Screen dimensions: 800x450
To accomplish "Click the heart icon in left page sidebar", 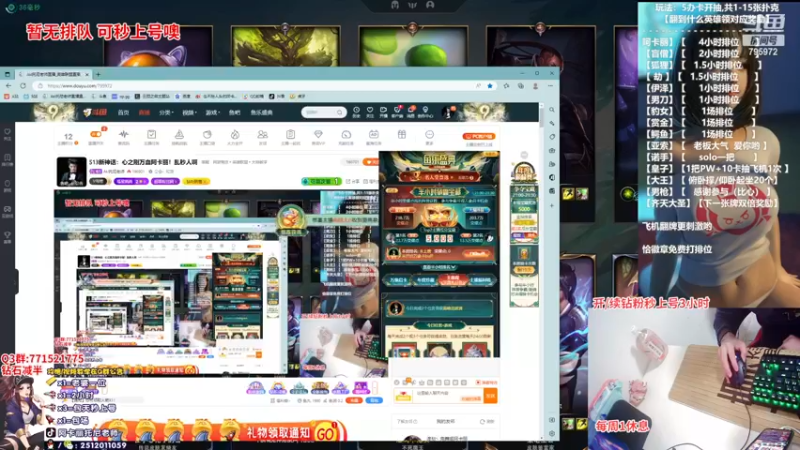I will (x=7, y=134).
